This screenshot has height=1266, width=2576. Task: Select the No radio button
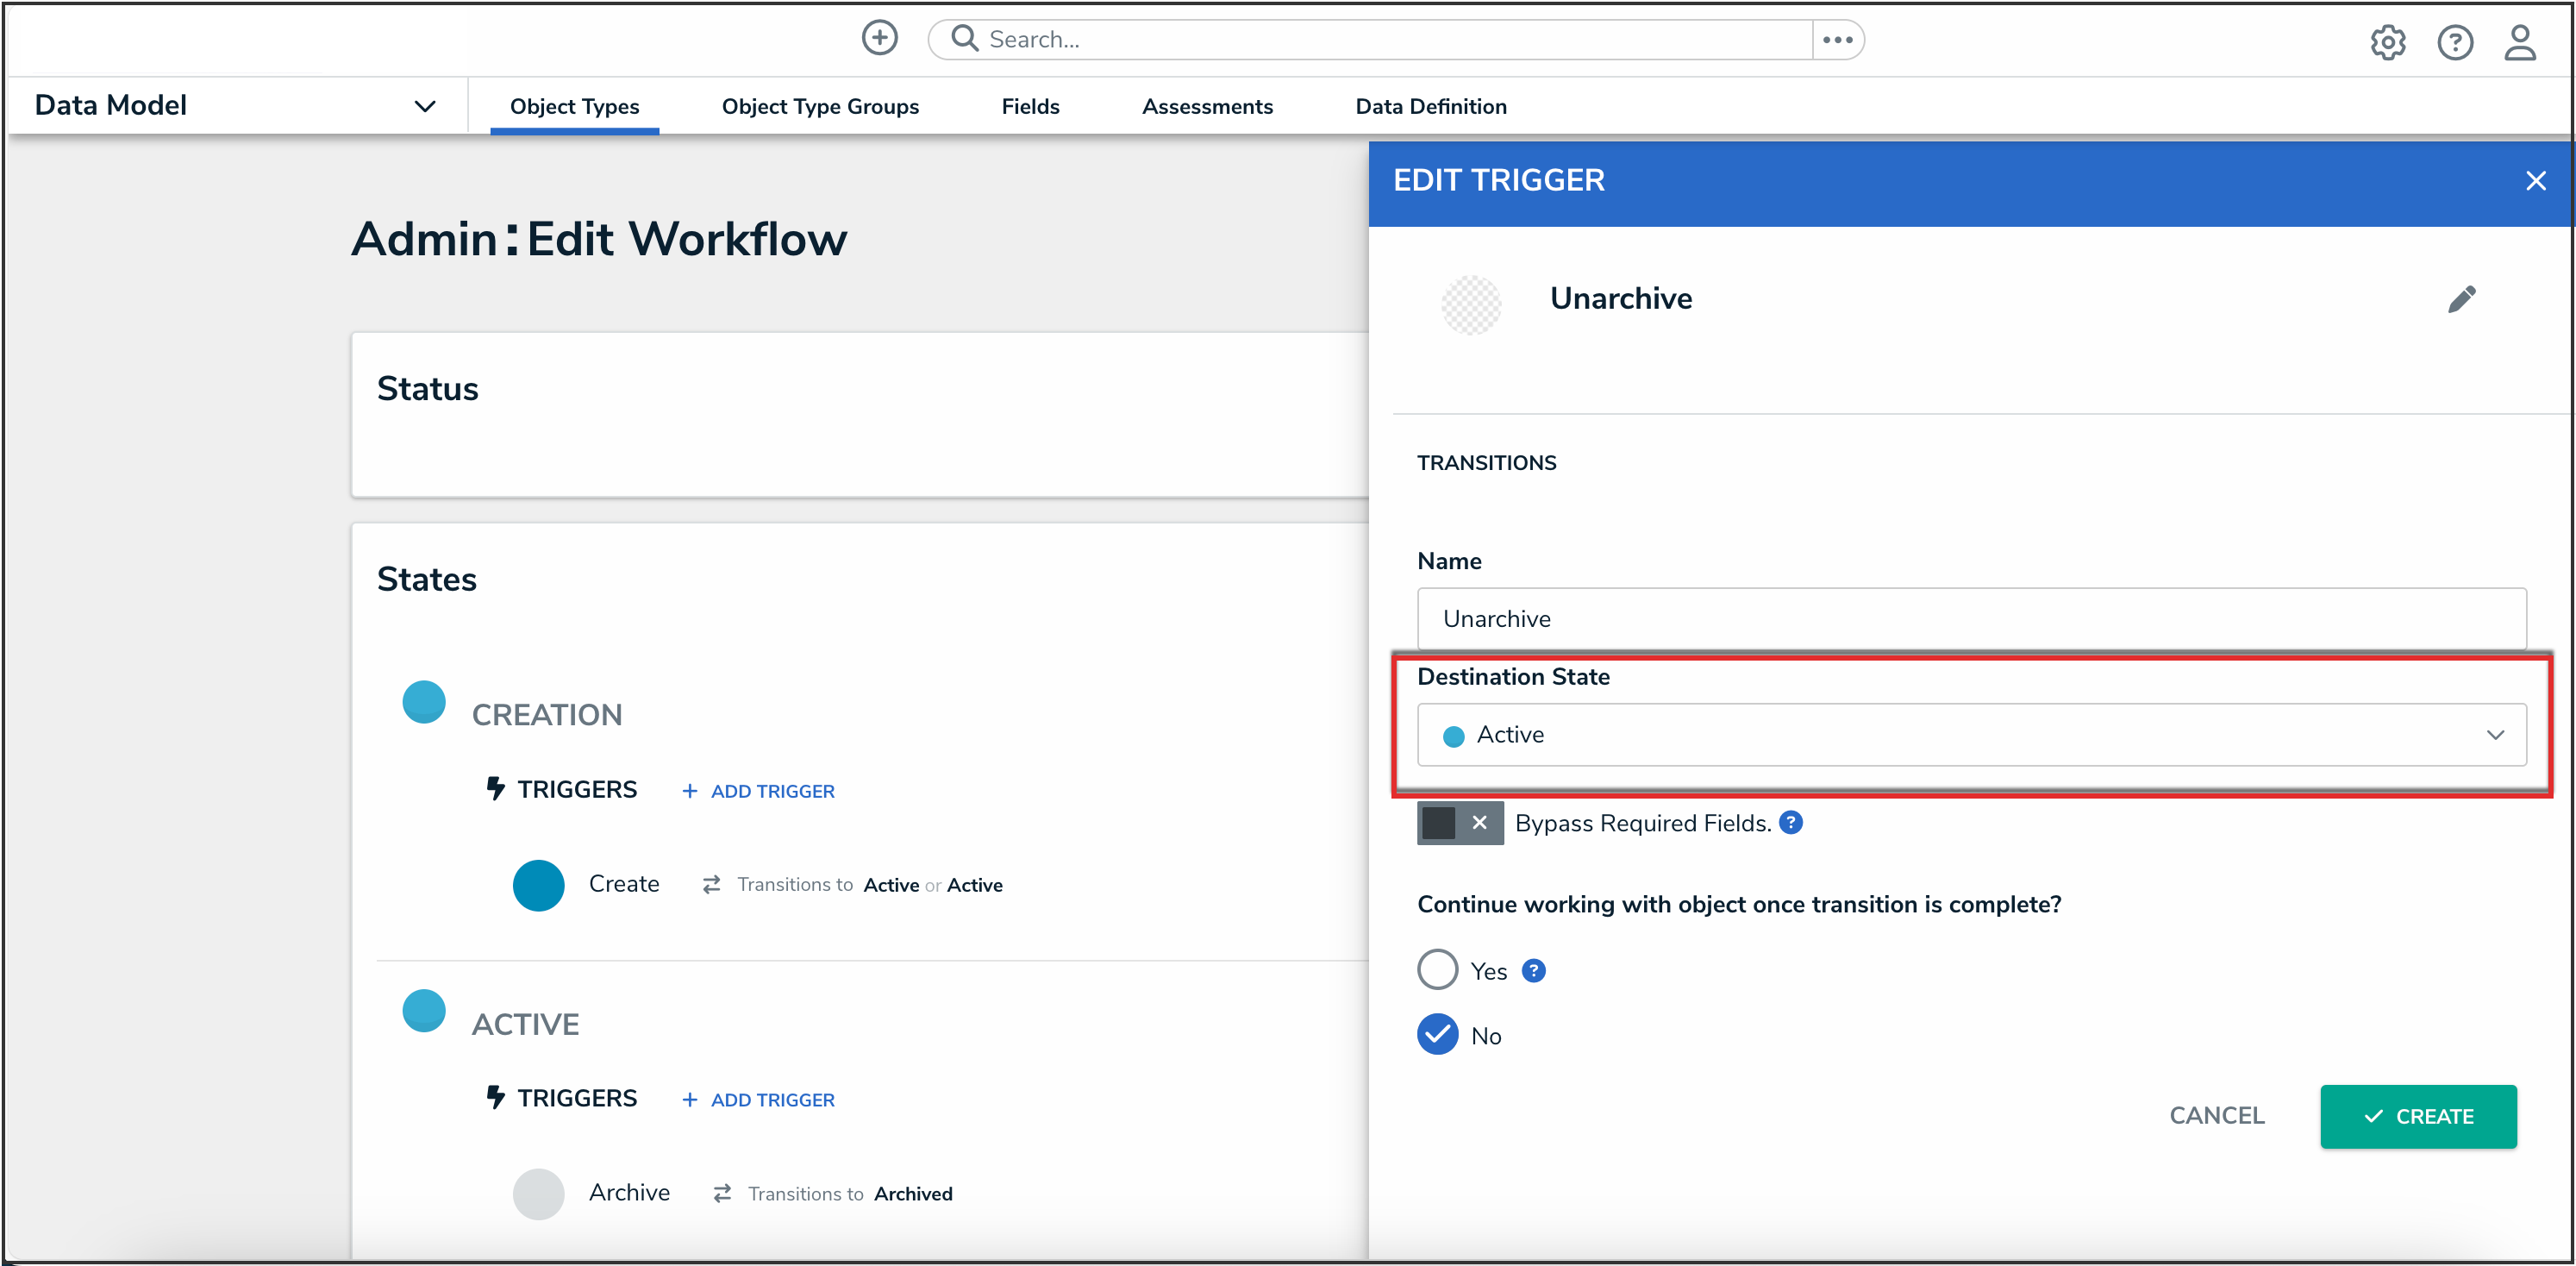tap(1437, 1035)
